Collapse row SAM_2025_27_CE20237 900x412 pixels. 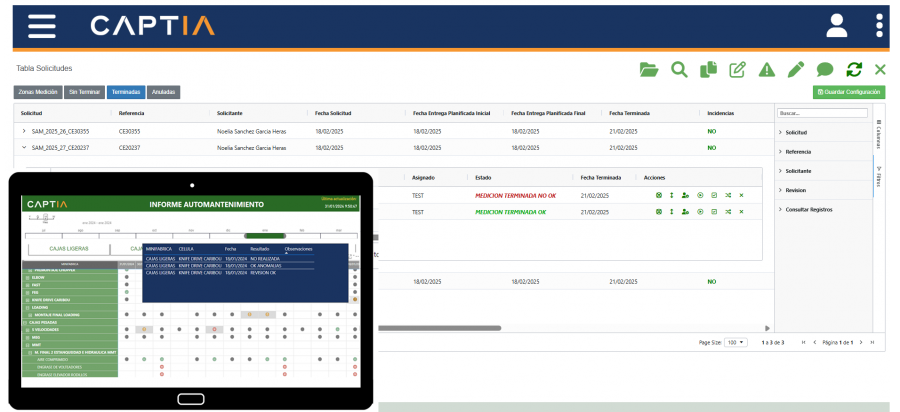24,147
